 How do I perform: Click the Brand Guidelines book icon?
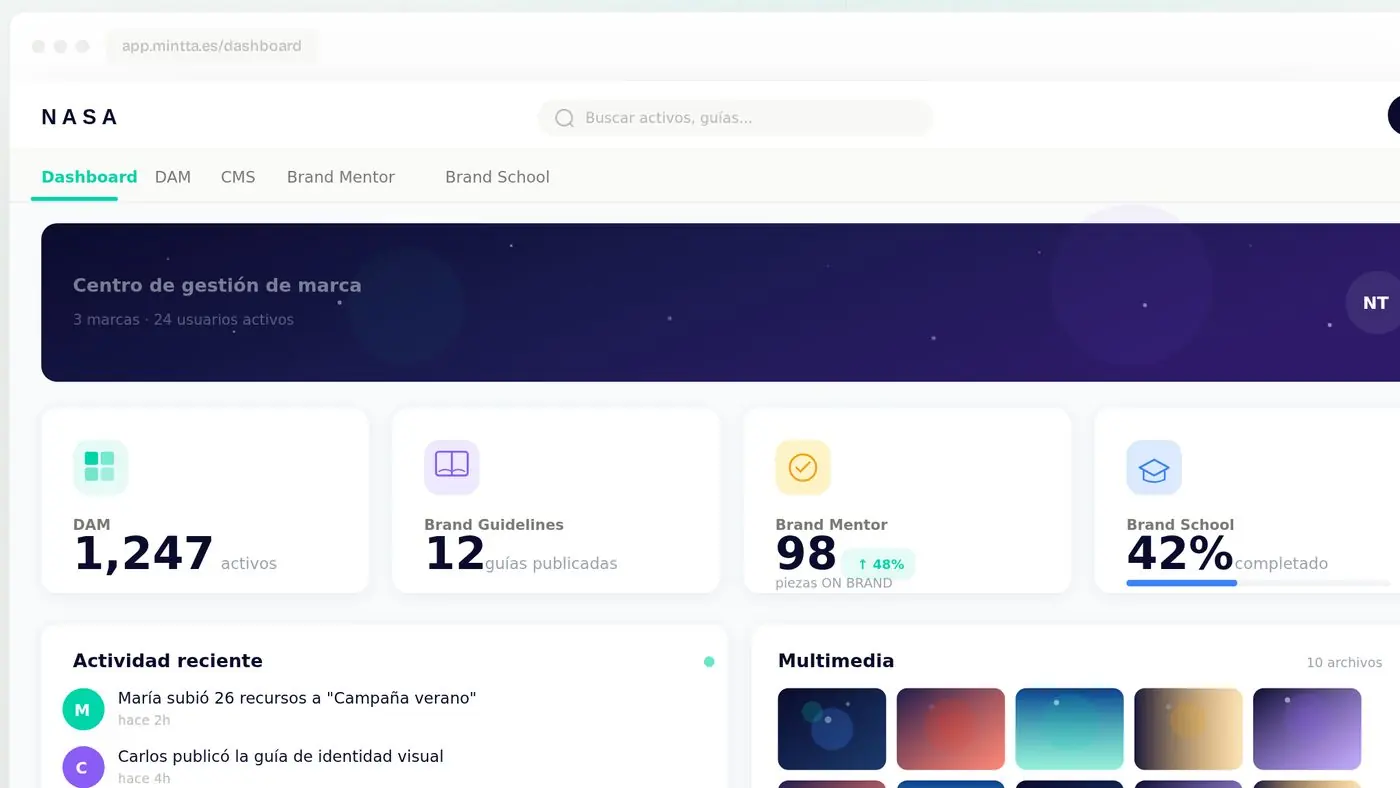tap(452, 467)
